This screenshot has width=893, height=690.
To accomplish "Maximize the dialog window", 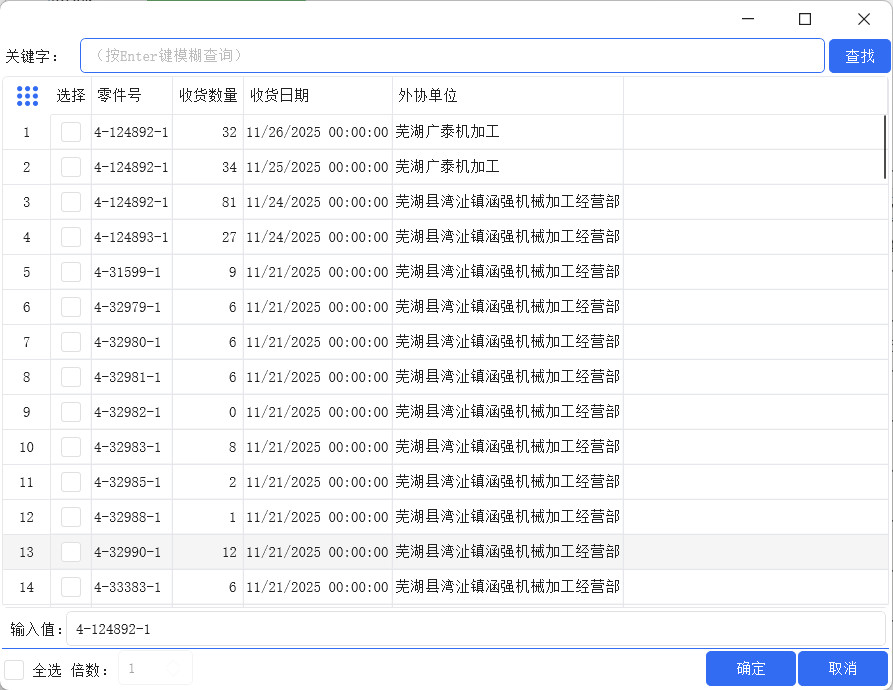I will point(805,19).
